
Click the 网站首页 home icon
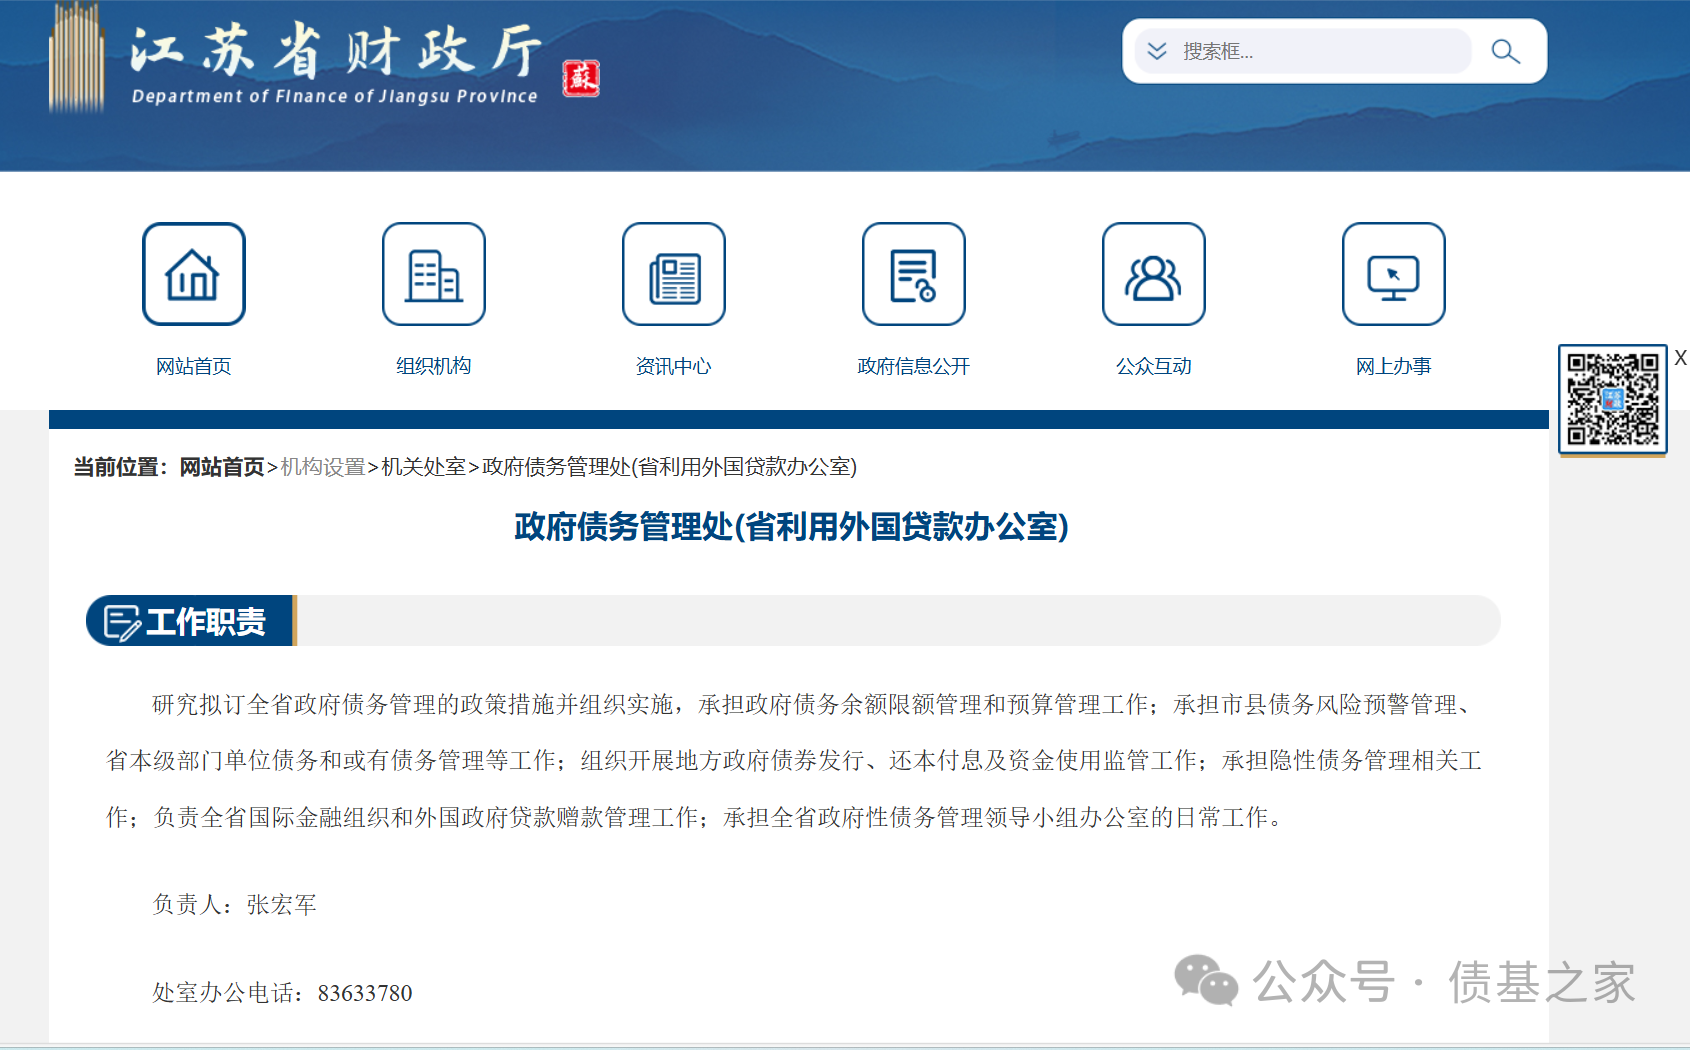193,274
